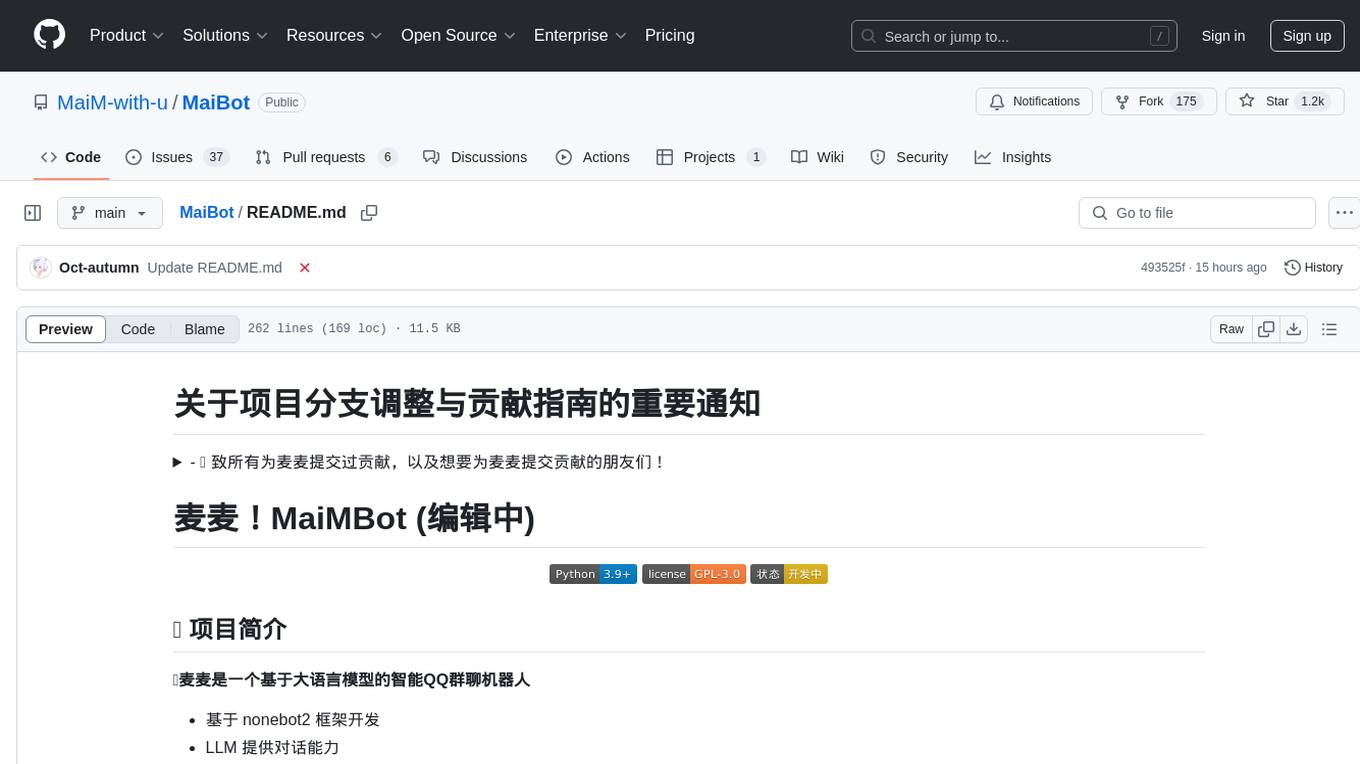Expand the Product menu

pos(127,35)
